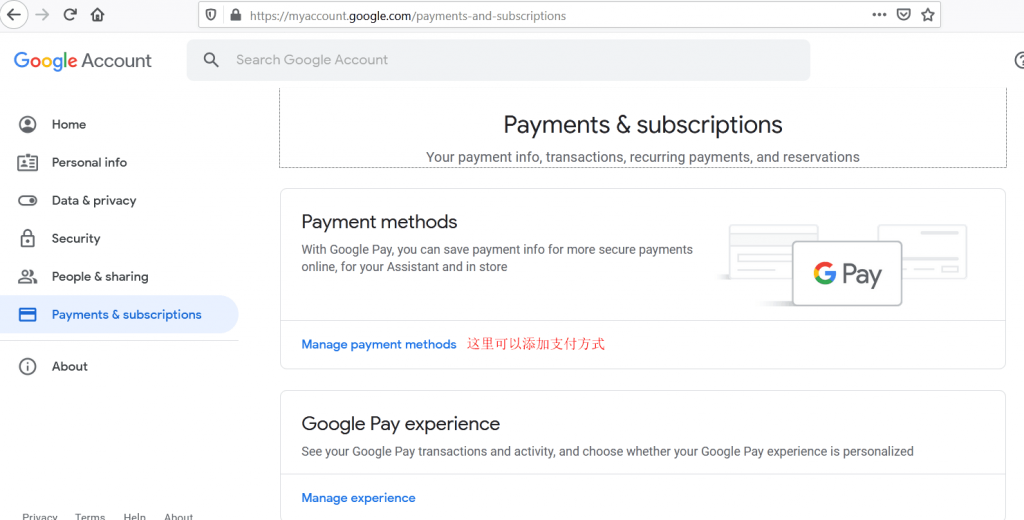Click the Home person icon in sidebar

(27, 124)
